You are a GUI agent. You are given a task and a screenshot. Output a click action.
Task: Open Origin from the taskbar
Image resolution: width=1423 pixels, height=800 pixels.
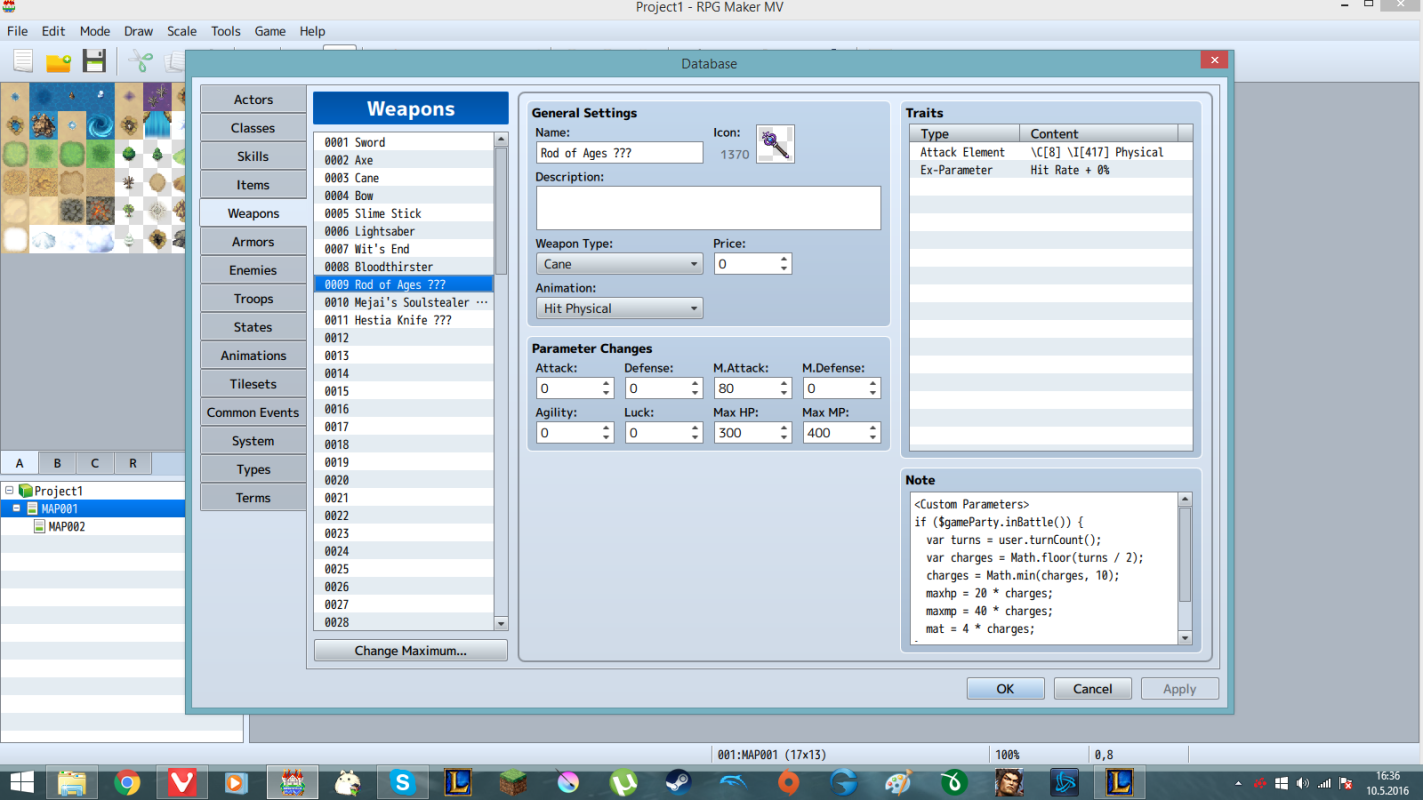(789, 782)
